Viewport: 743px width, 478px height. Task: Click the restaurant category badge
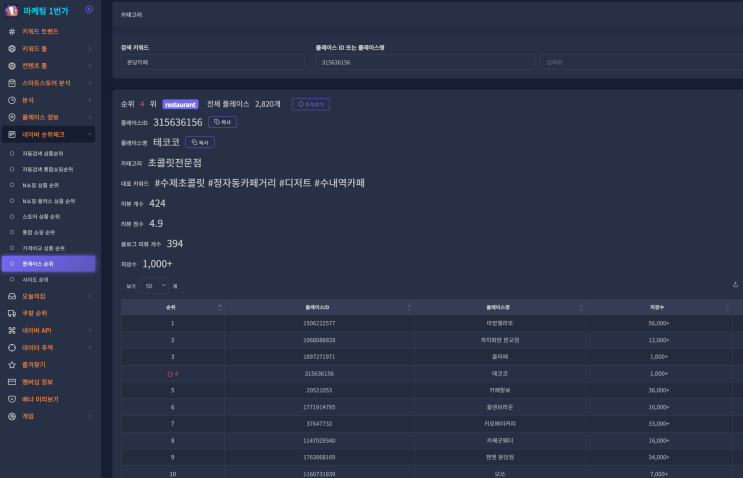pyautogui.click(x=180, y=104)
